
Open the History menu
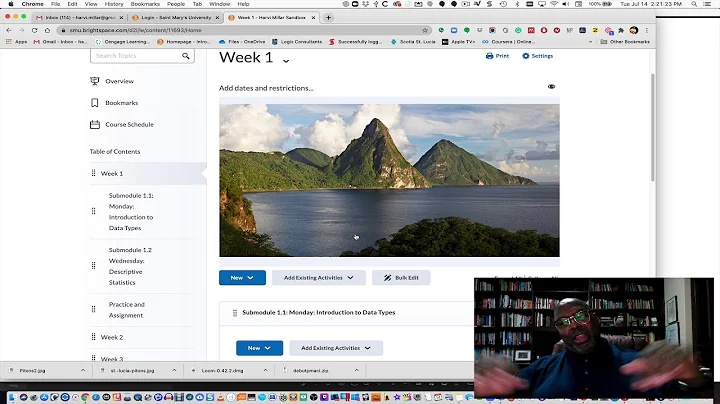pyautogui.click(x=114, y=4)
